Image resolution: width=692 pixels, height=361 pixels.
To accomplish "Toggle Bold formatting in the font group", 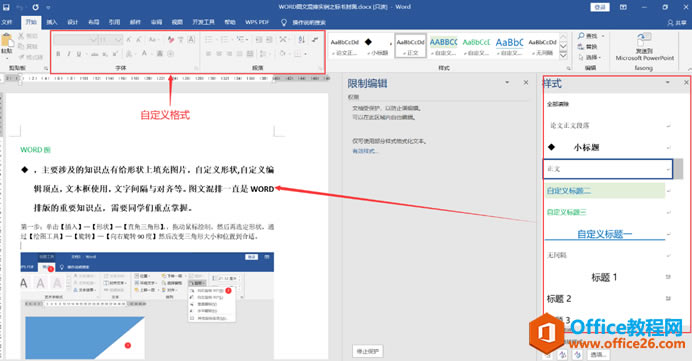I will 58,54.
